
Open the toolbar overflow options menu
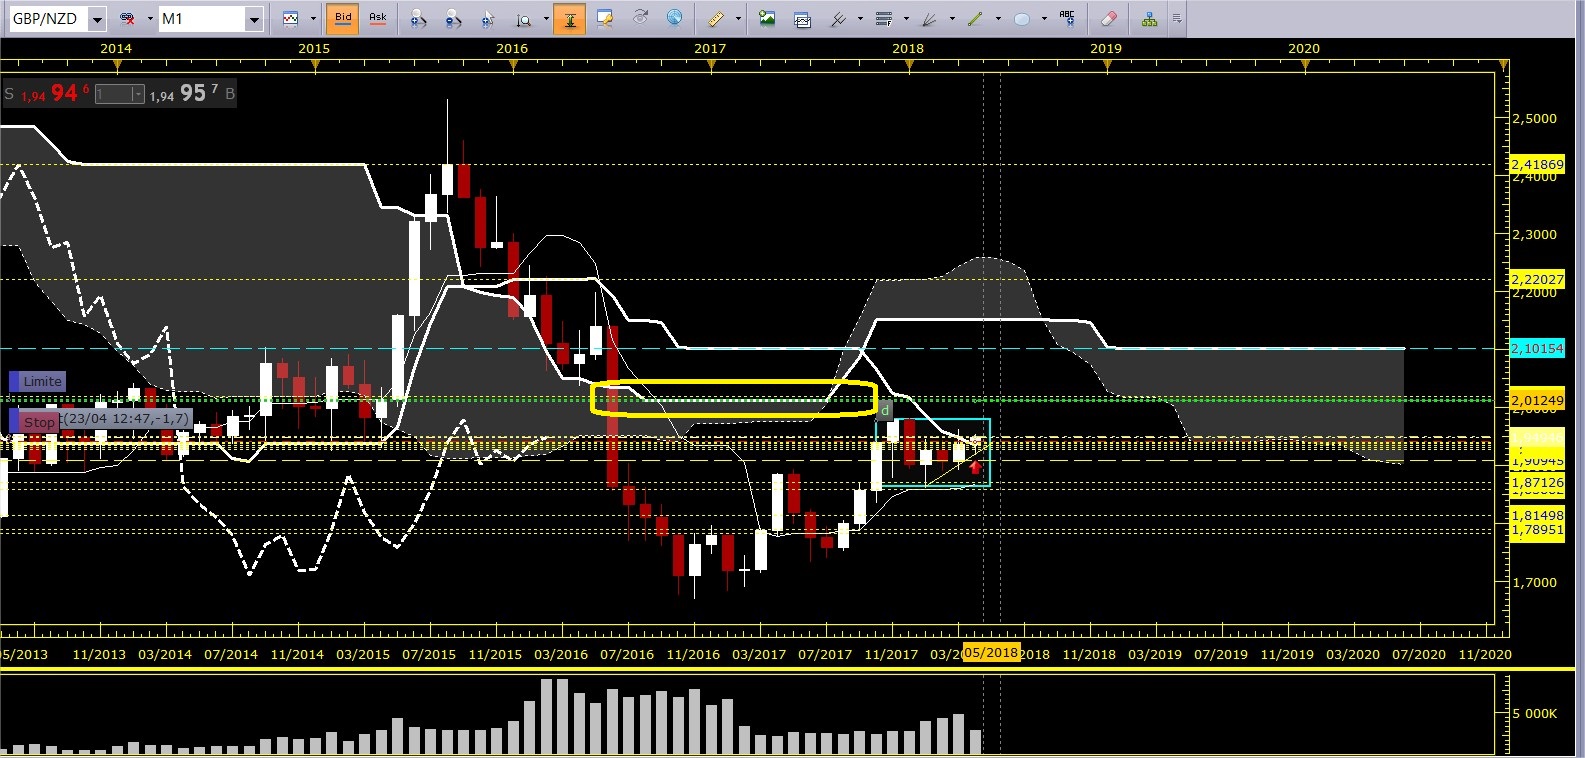[1177, 19]
